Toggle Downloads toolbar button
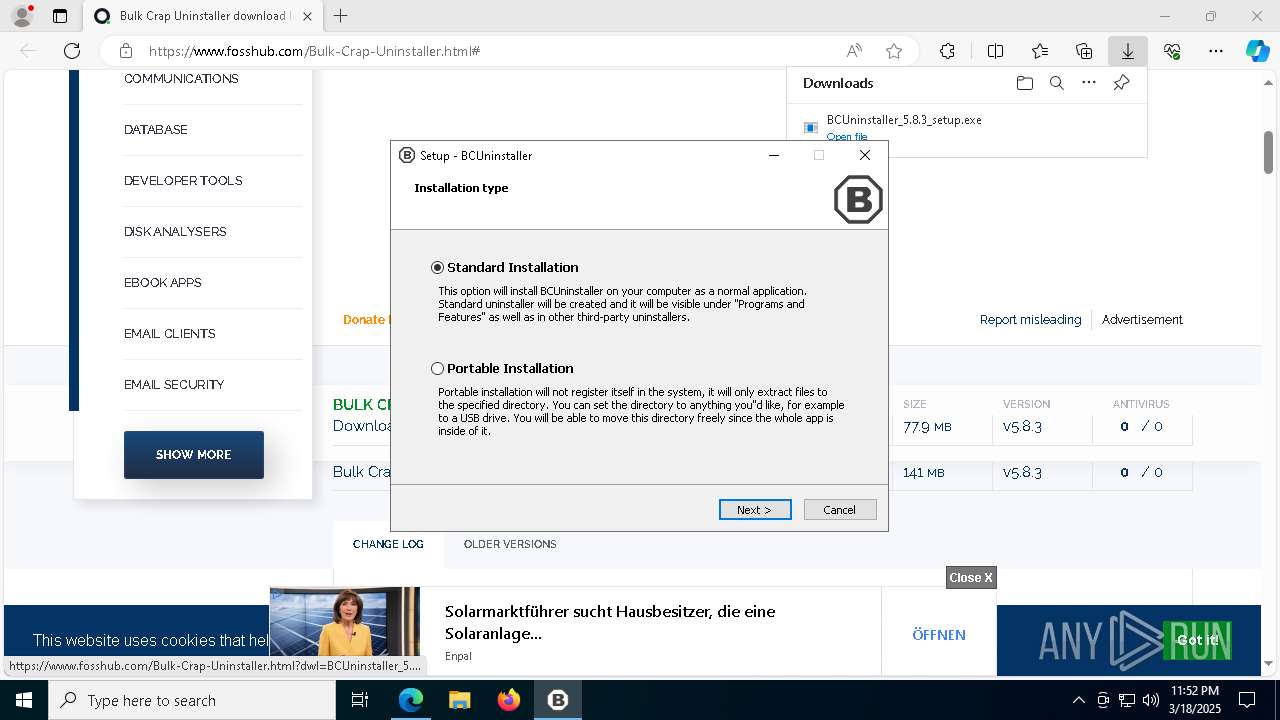The height and width of the screenshot is (720, 1280). [1128, 51]
